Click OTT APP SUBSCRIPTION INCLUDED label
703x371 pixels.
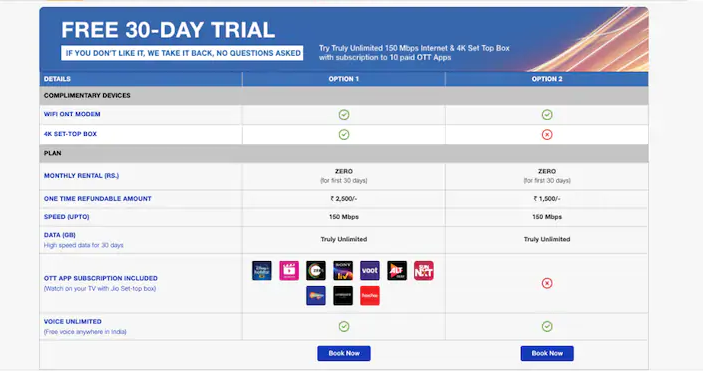(101, 278)
